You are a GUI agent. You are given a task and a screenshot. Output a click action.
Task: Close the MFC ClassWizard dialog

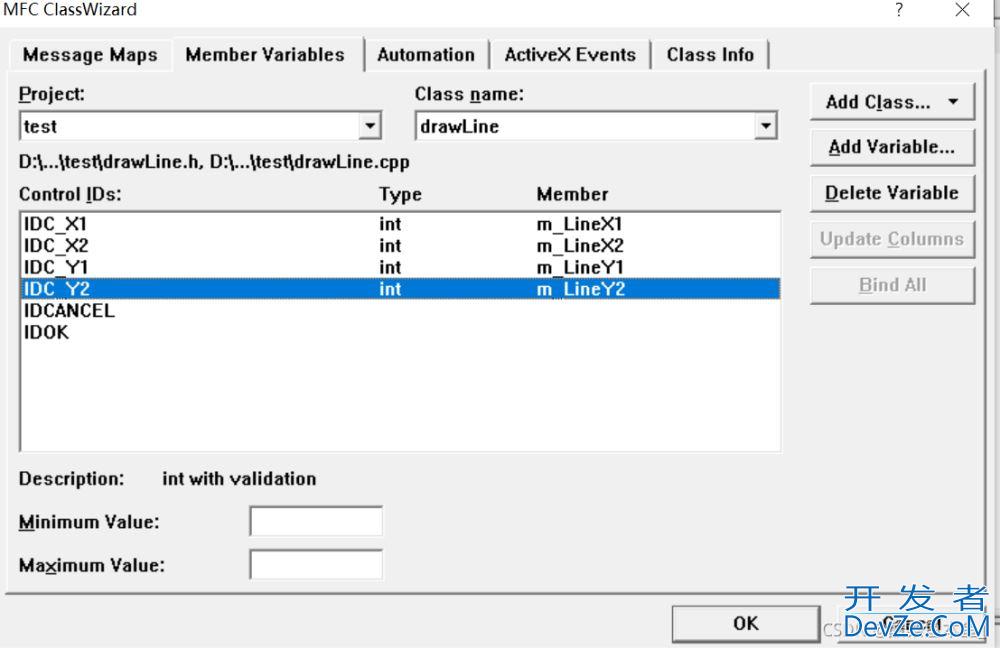pyautogui.click(x=962, y=10)
